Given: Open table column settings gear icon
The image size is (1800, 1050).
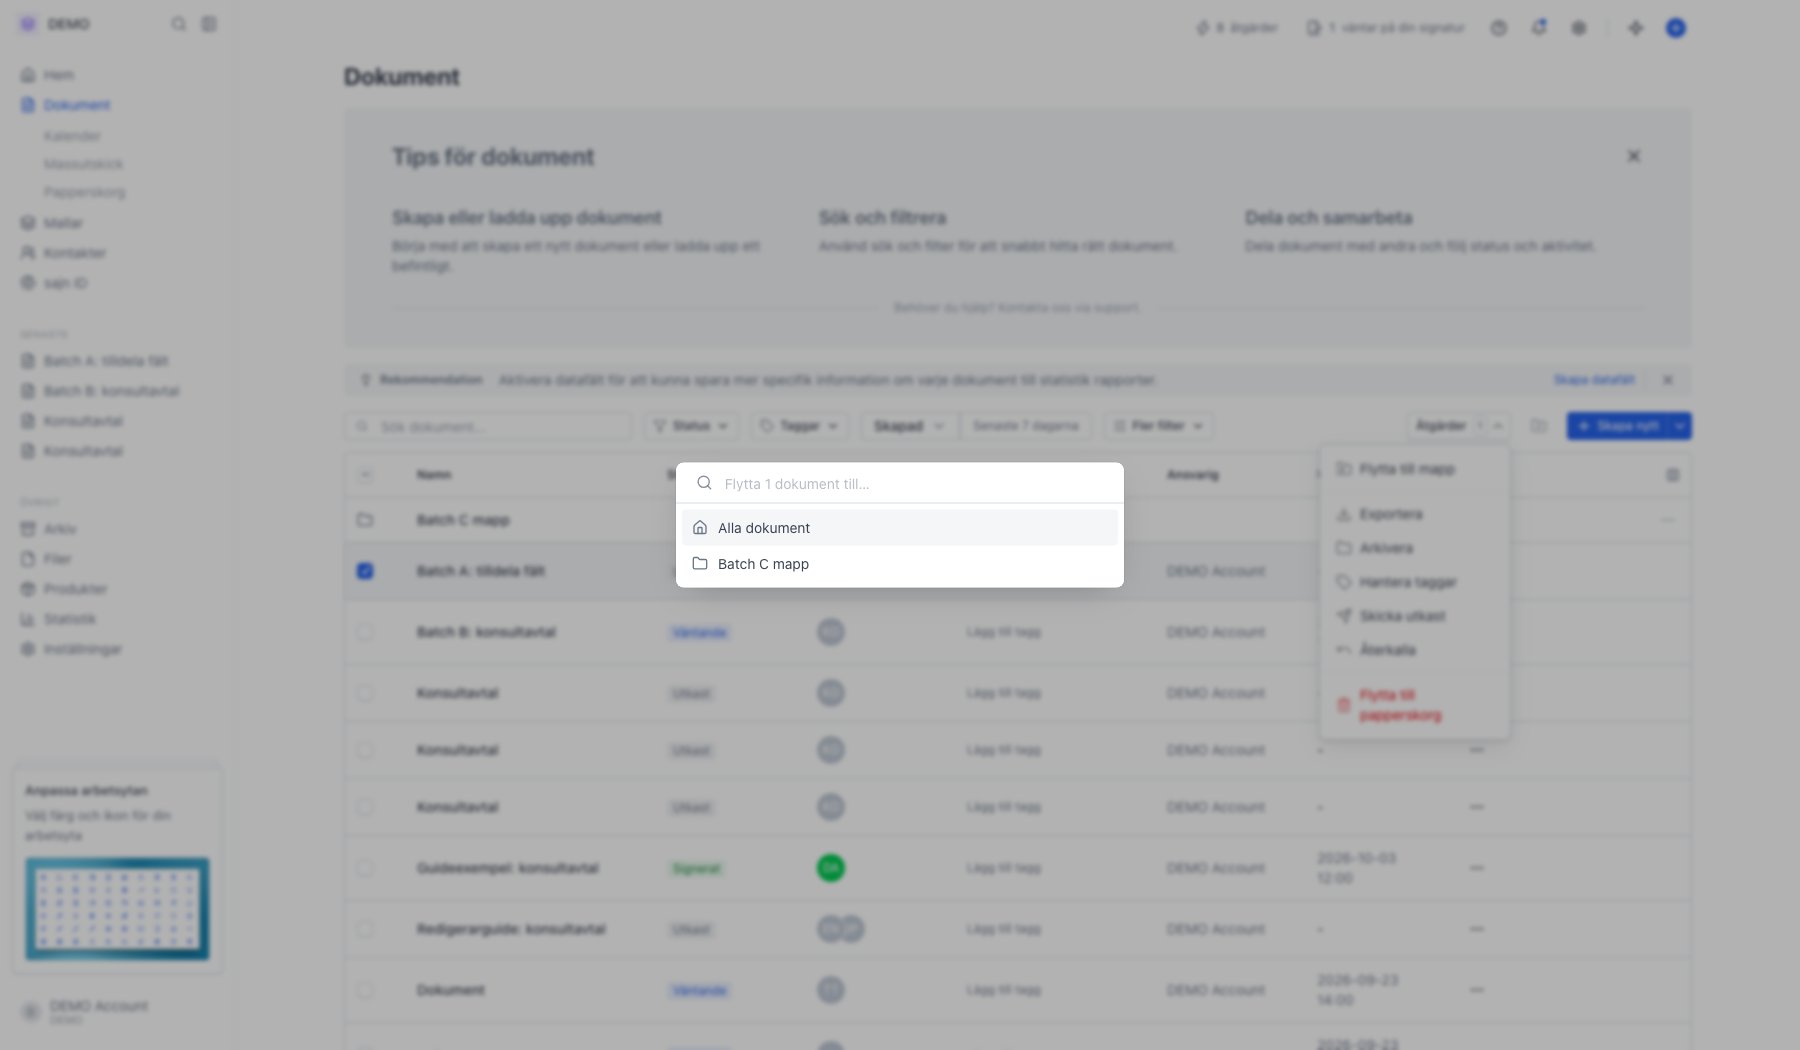Looking at the screenshot, I should point(1672,475).
